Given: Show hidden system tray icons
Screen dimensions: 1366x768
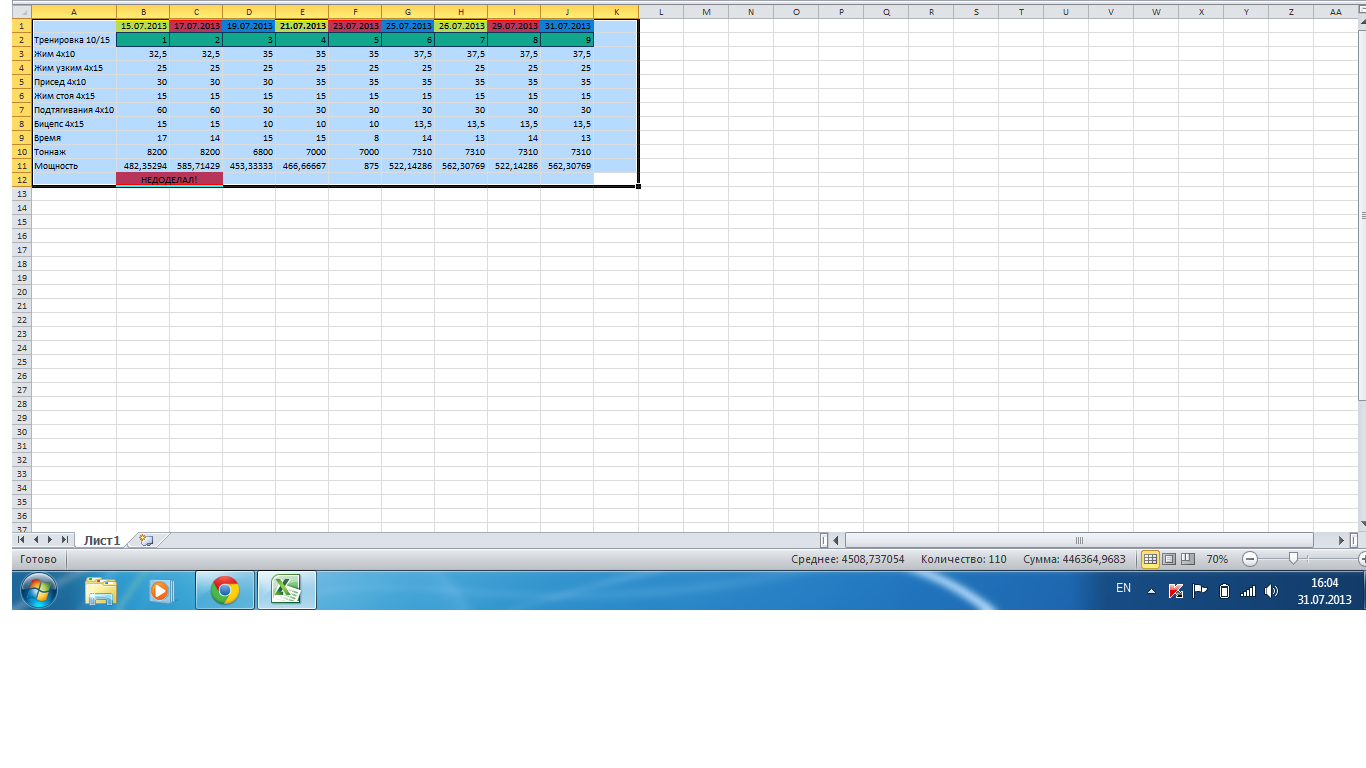Looking at the screenshot, I should coord(1151,591).
